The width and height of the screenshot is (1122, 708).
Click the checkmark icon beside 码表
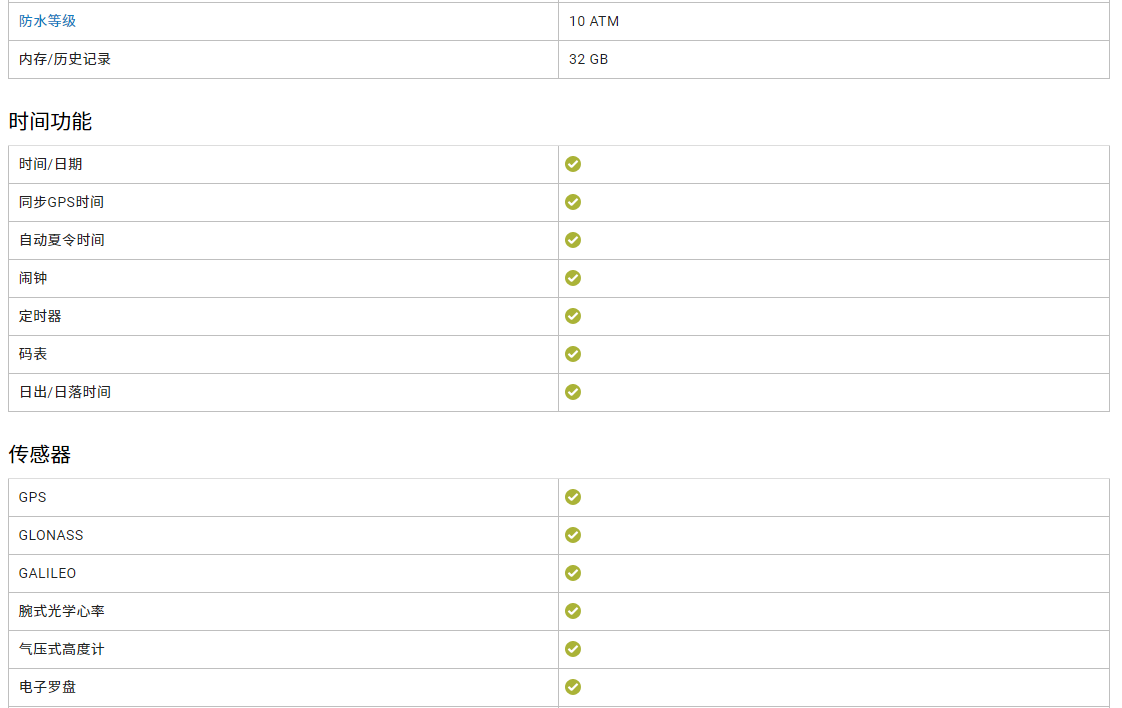tap(573, 354)
